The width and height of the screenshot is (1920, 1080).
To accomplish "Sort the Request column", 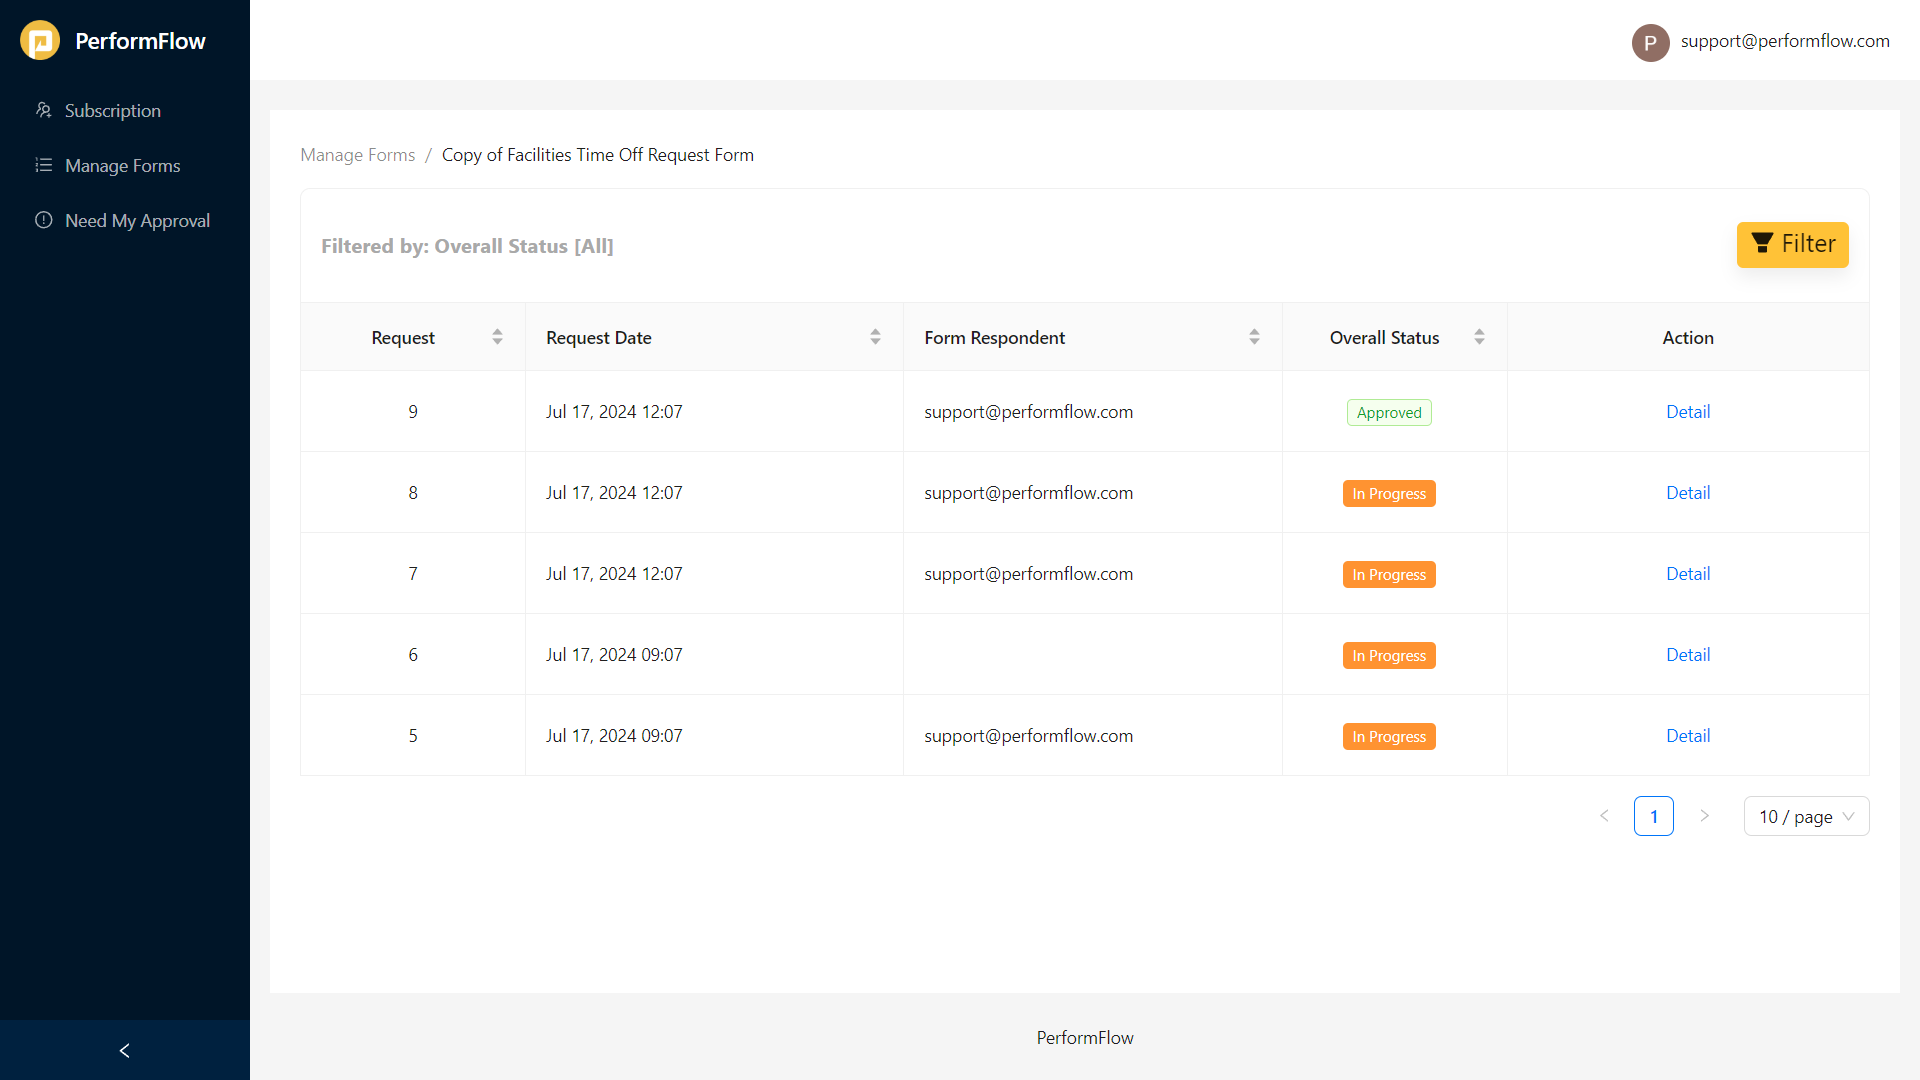I will point(497,337).
